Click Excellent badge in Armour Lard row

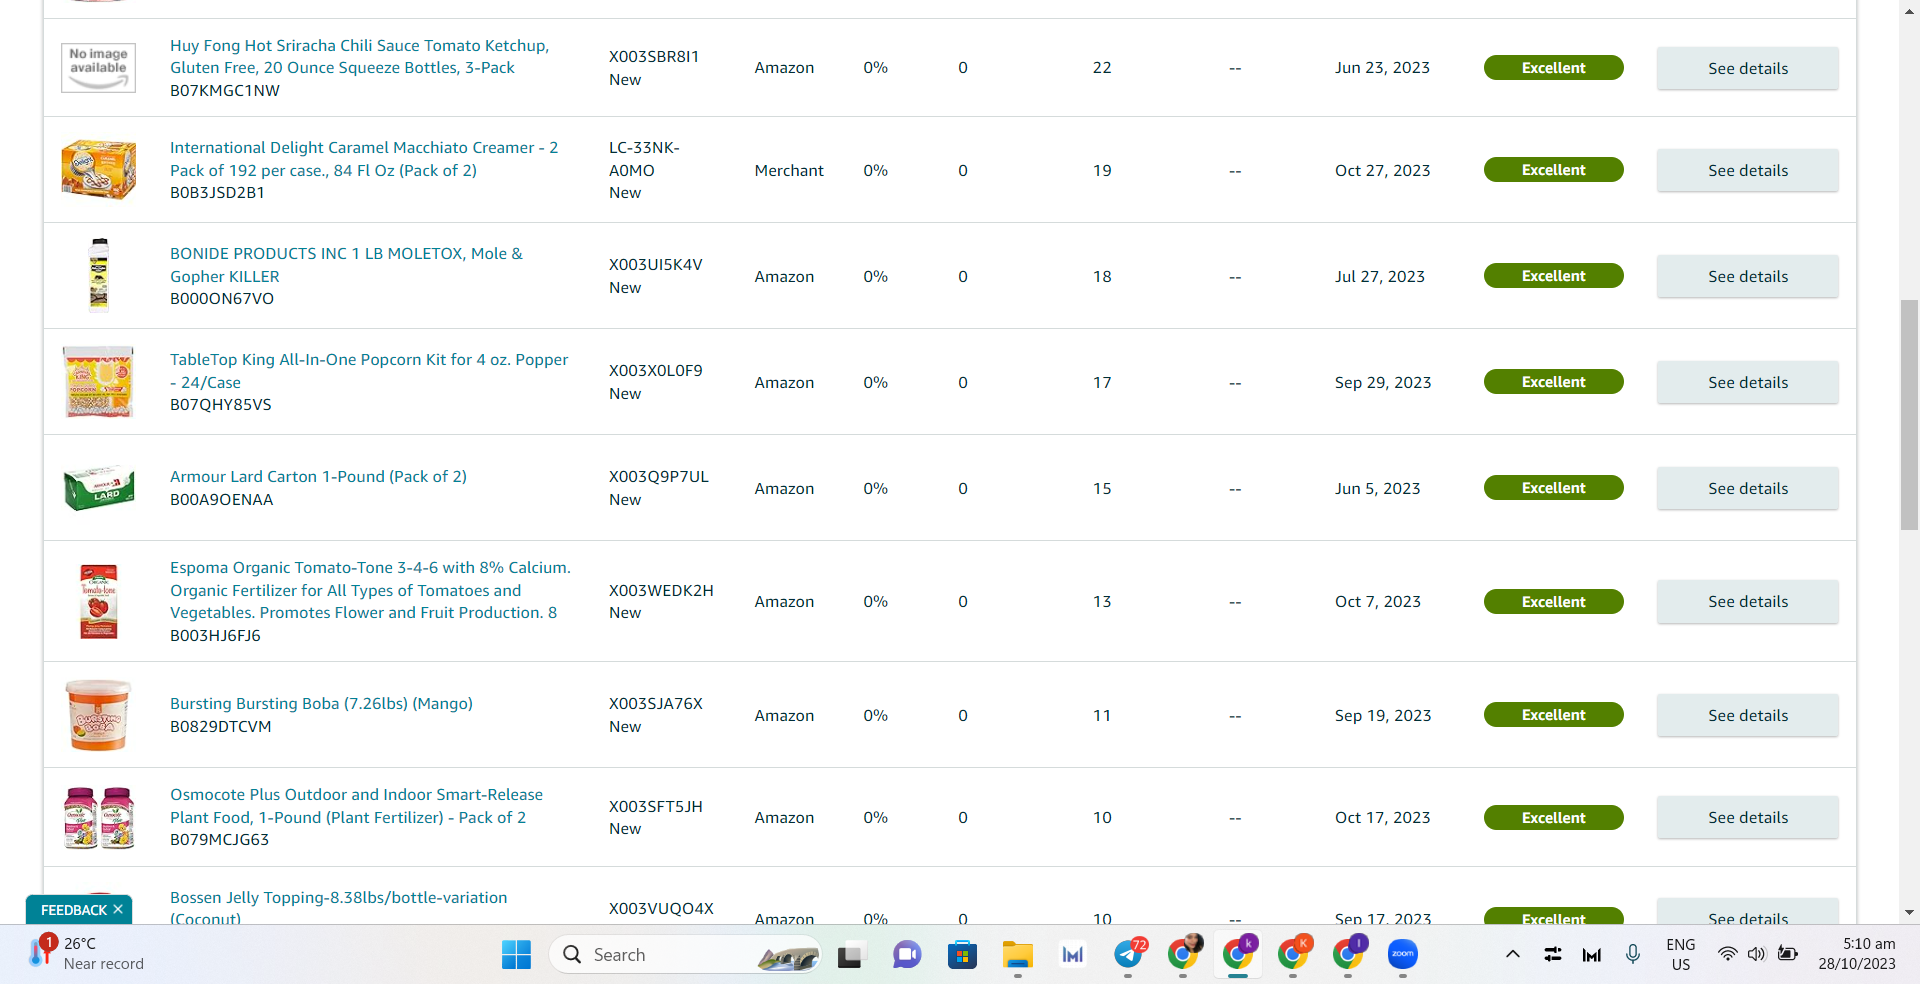coord(1553,488)
